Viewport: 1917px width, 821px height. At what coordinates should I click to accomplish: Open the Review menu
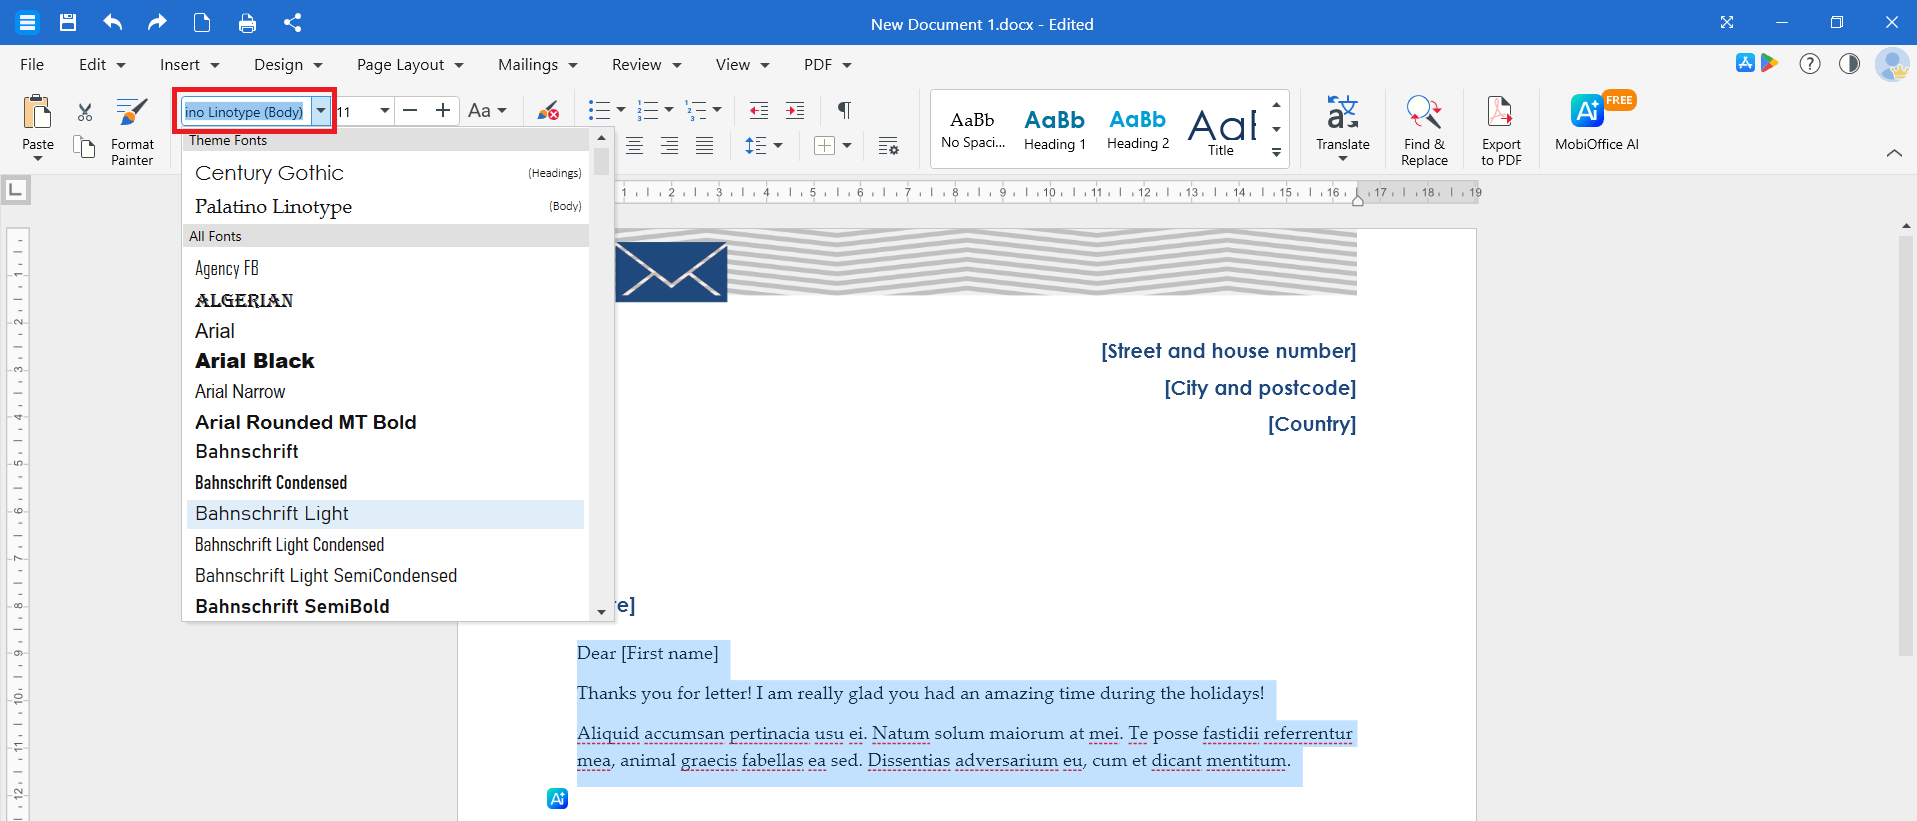646,64
